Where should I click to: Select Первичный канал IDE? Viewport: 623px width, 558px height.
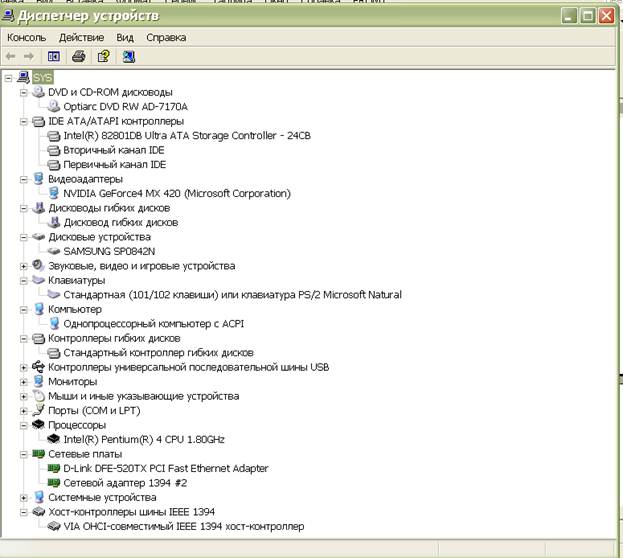pyautogui.click(x=114, y=164)
